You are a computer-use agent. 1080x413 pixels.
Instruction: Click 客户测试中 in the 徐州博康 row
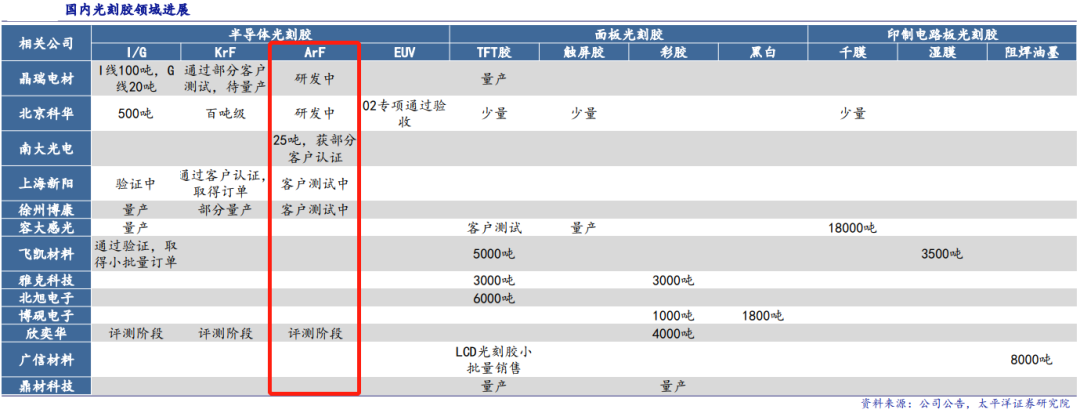point(315,210)
